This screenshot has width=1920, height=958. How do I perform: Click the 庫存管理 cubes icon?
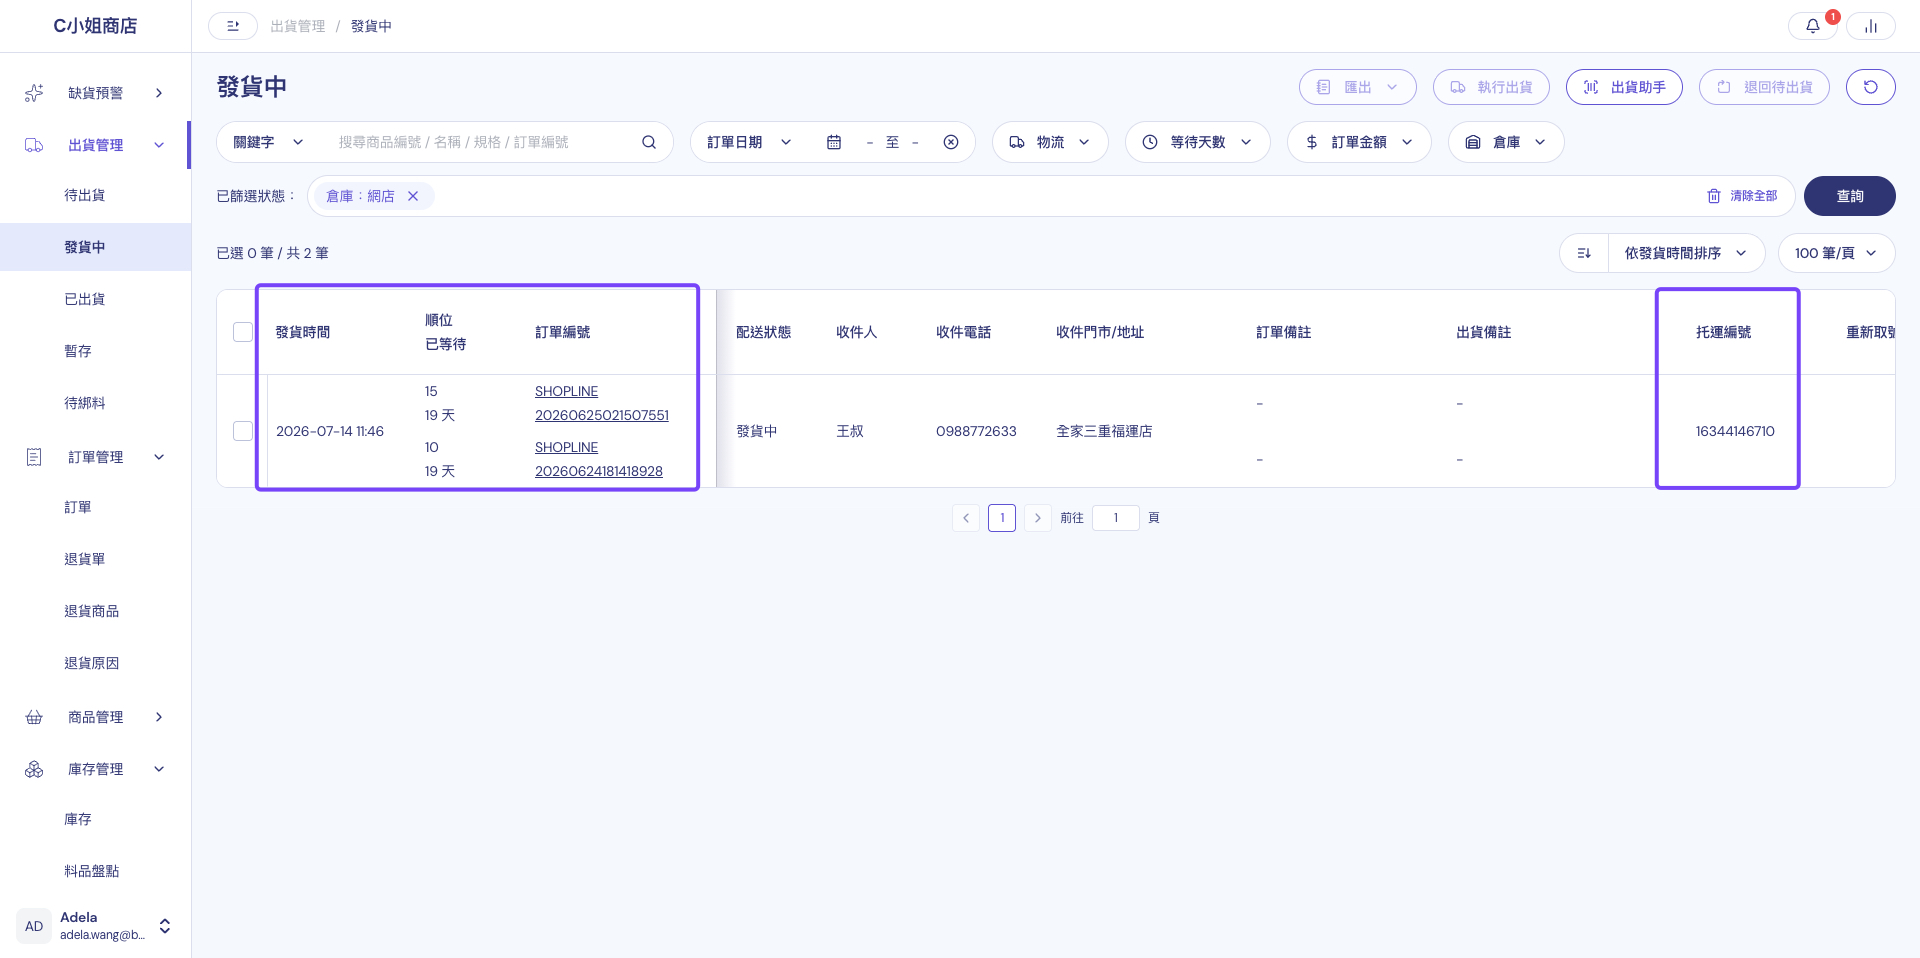(34, 769)
